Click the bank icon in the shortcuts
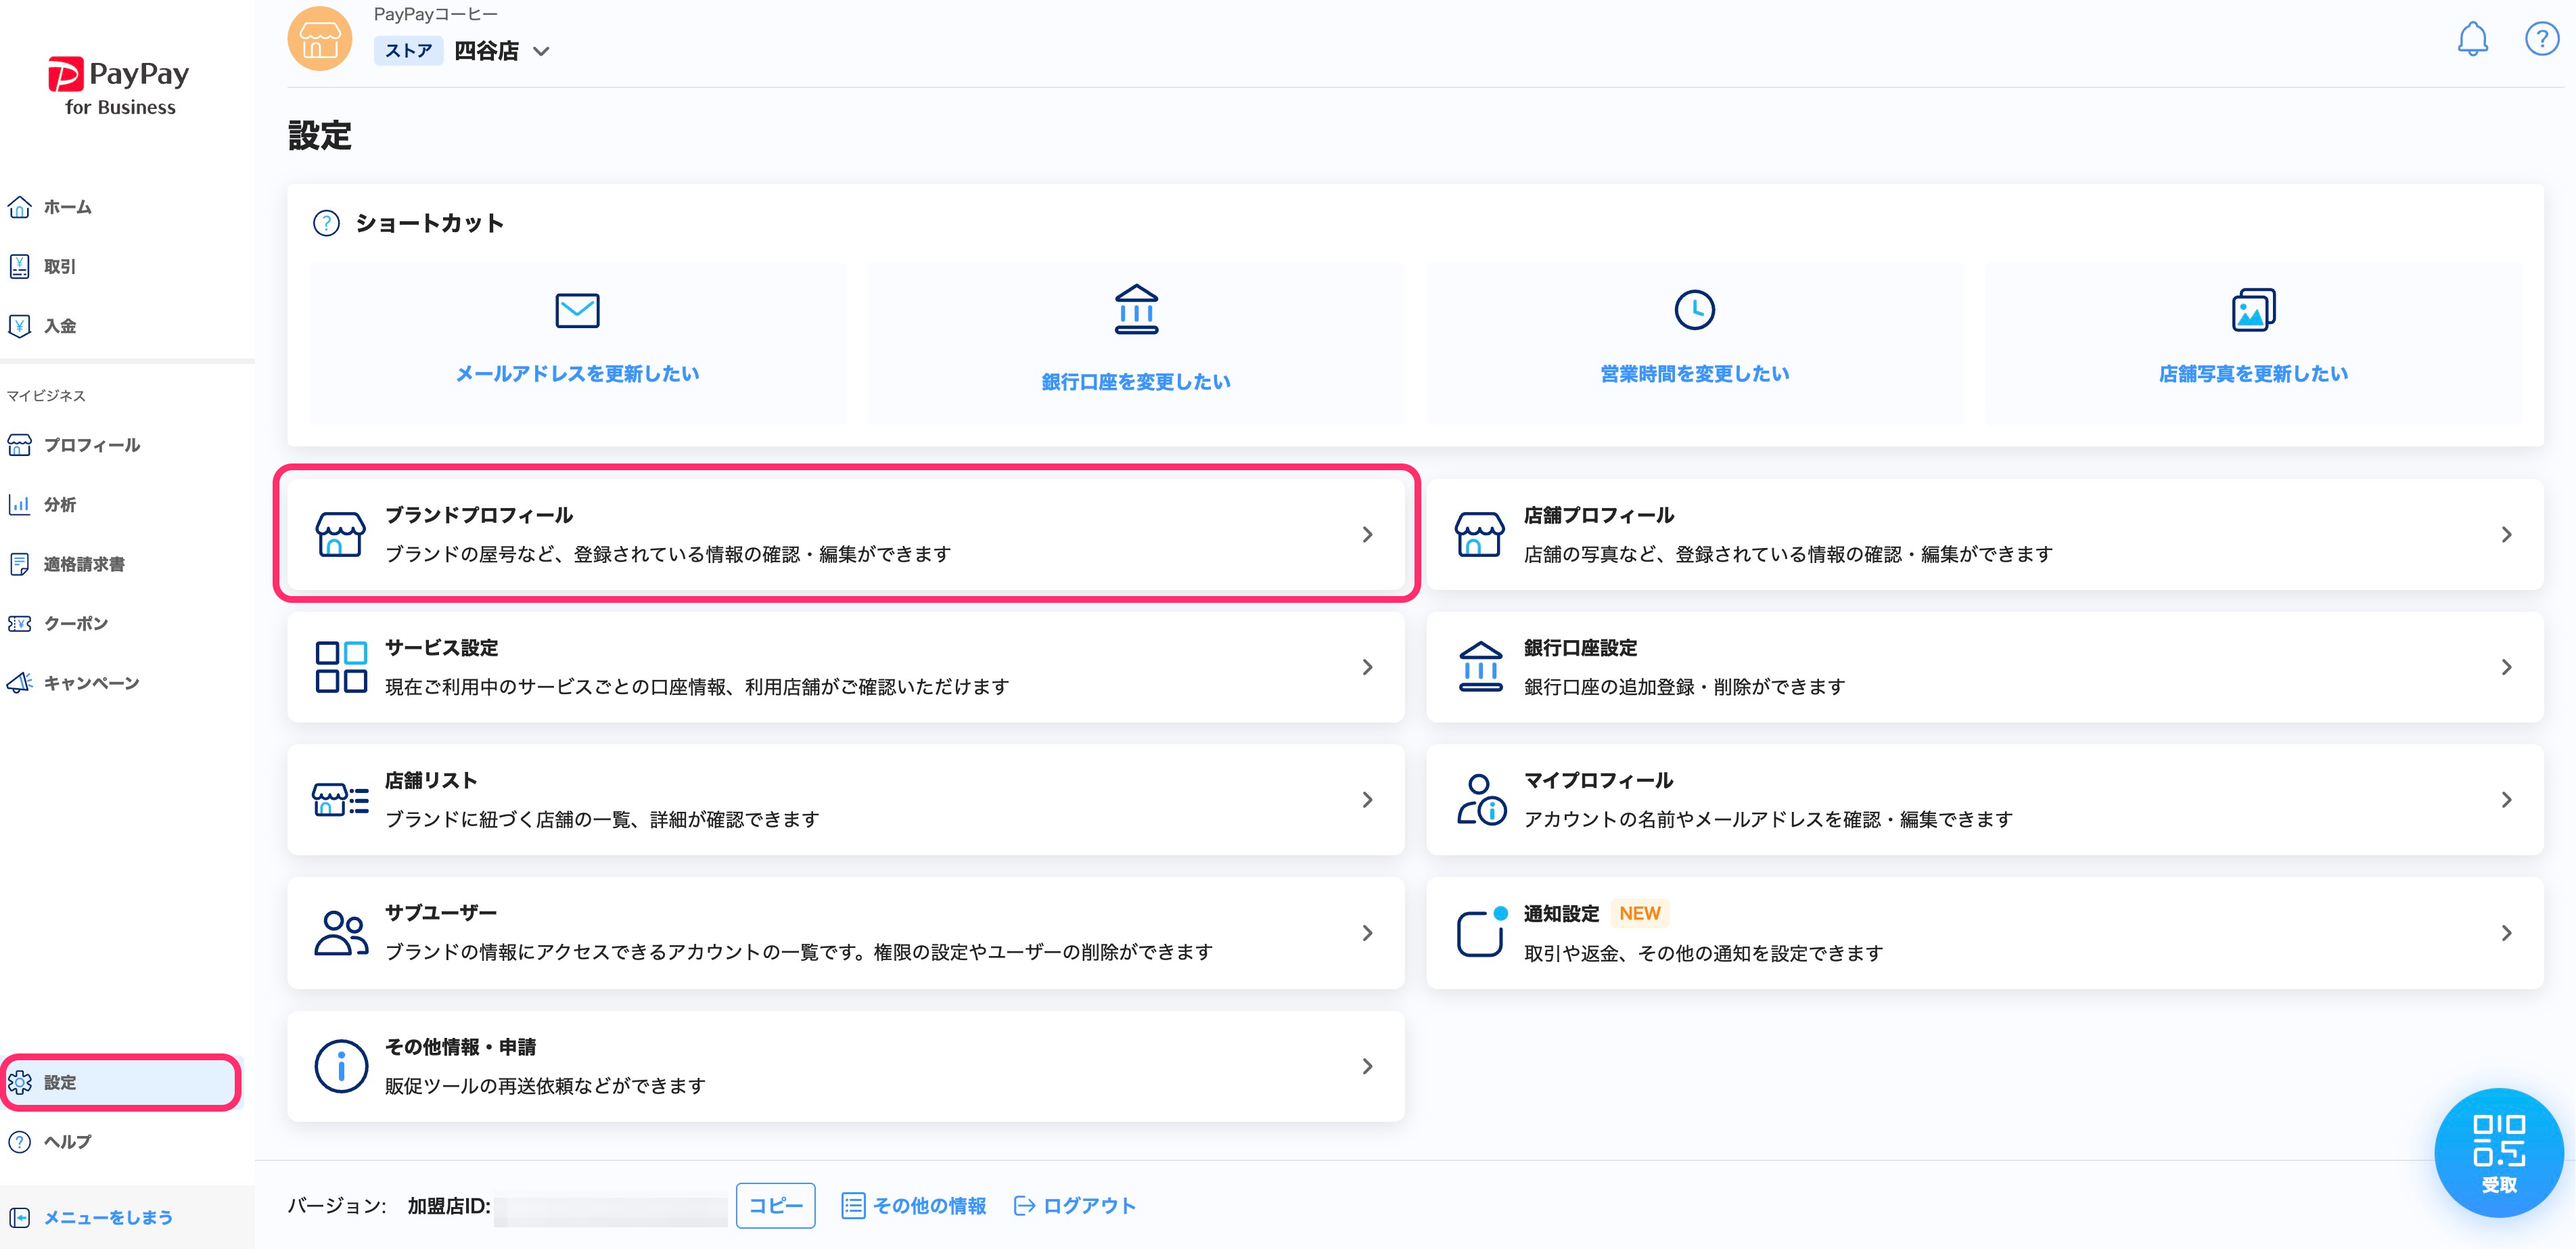The width and height of the screenshot is (2576, 1249). pyautogui.click(x=1136, y=309)
